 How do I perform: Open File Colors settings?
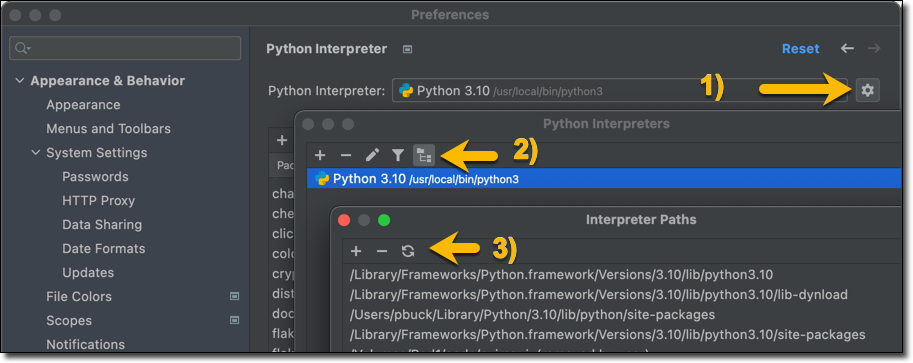click(79, 297)
